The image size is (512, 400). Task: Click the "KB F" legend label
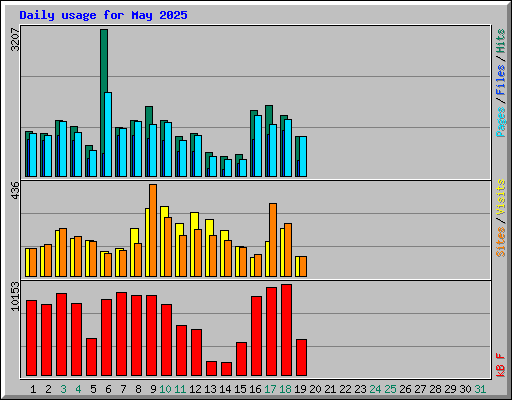500,365
